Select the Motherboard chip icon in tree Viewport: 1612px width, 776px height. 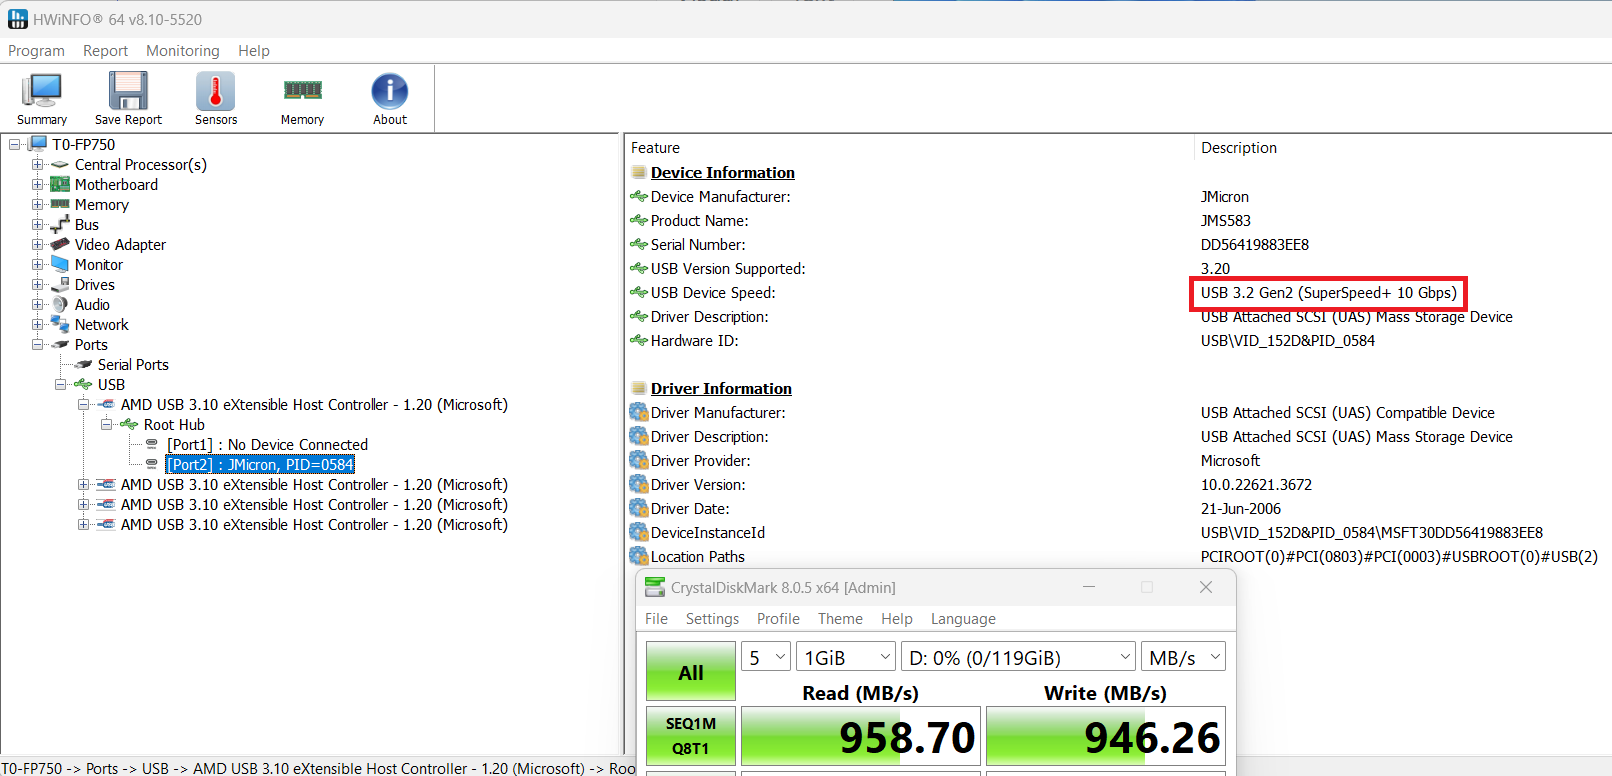60,184
